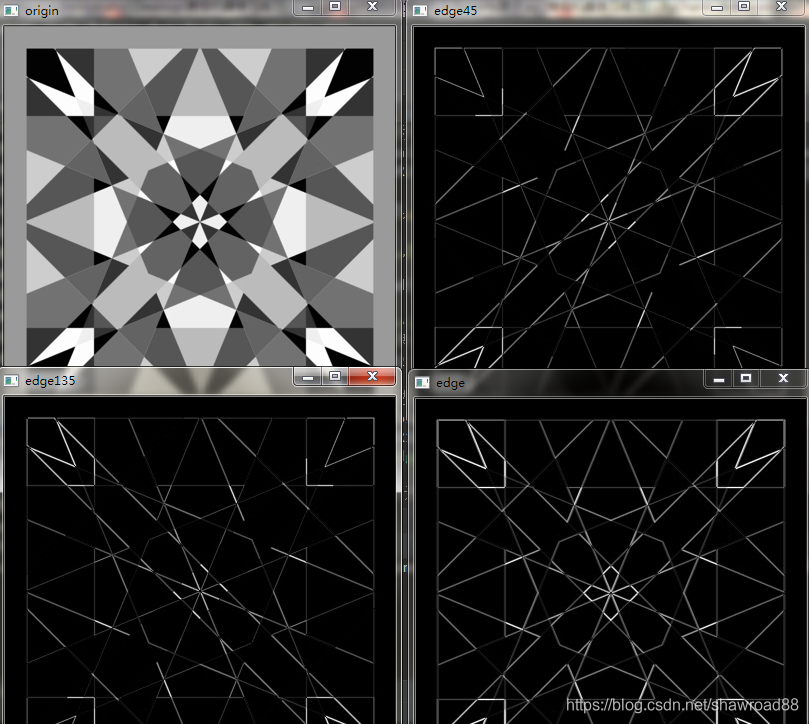809x724 pixels.
Task: Click the edge window's title bar icon
Action: (x=423, y=382)
